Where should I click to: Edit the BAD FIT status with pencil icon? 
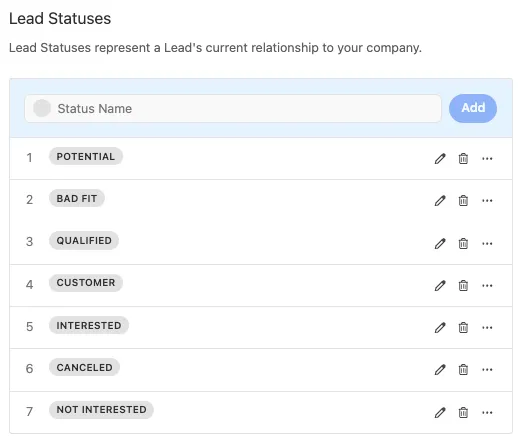(440, 201)
